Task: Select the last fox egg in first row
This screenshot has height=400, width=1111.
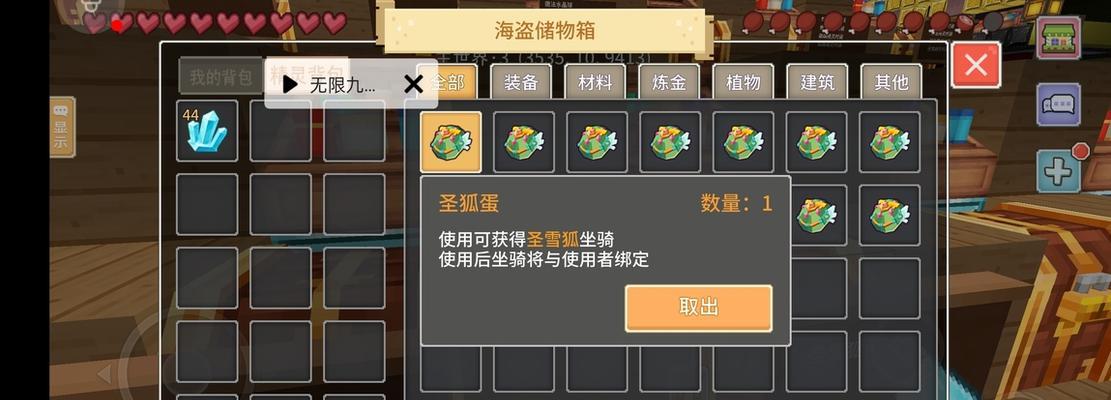Action: click(x=890, y=142)
